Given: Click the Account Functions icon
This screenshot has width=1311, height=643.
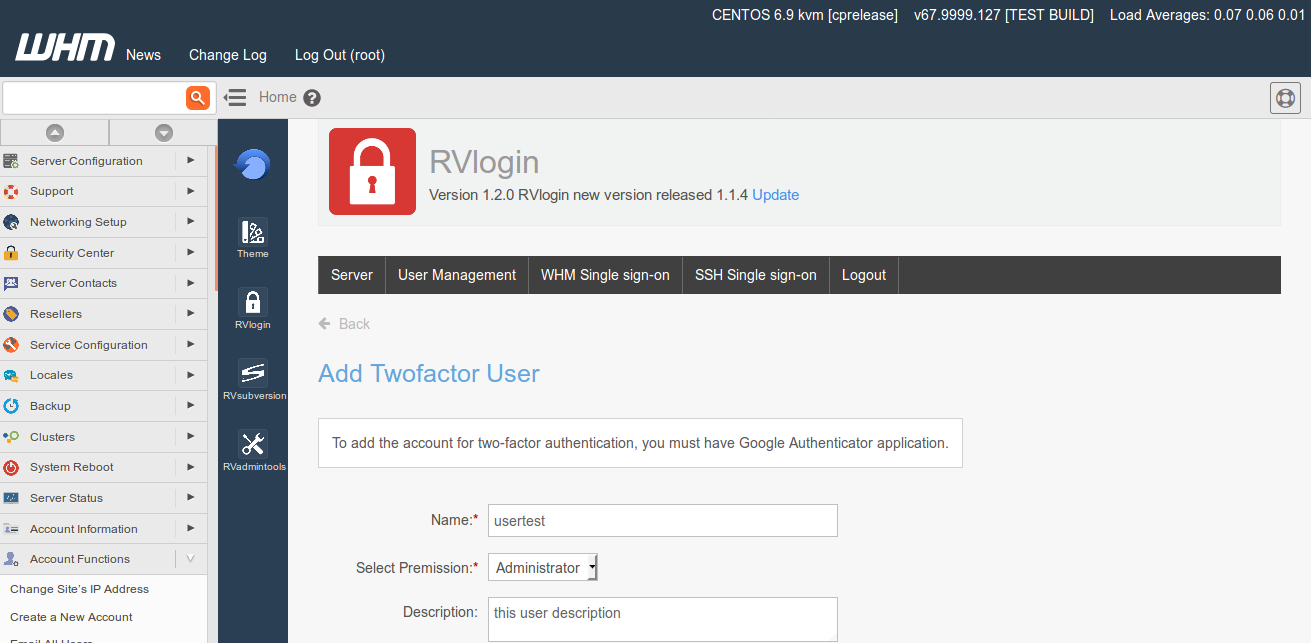Looking at the screenshot, I should click(11, 559).
